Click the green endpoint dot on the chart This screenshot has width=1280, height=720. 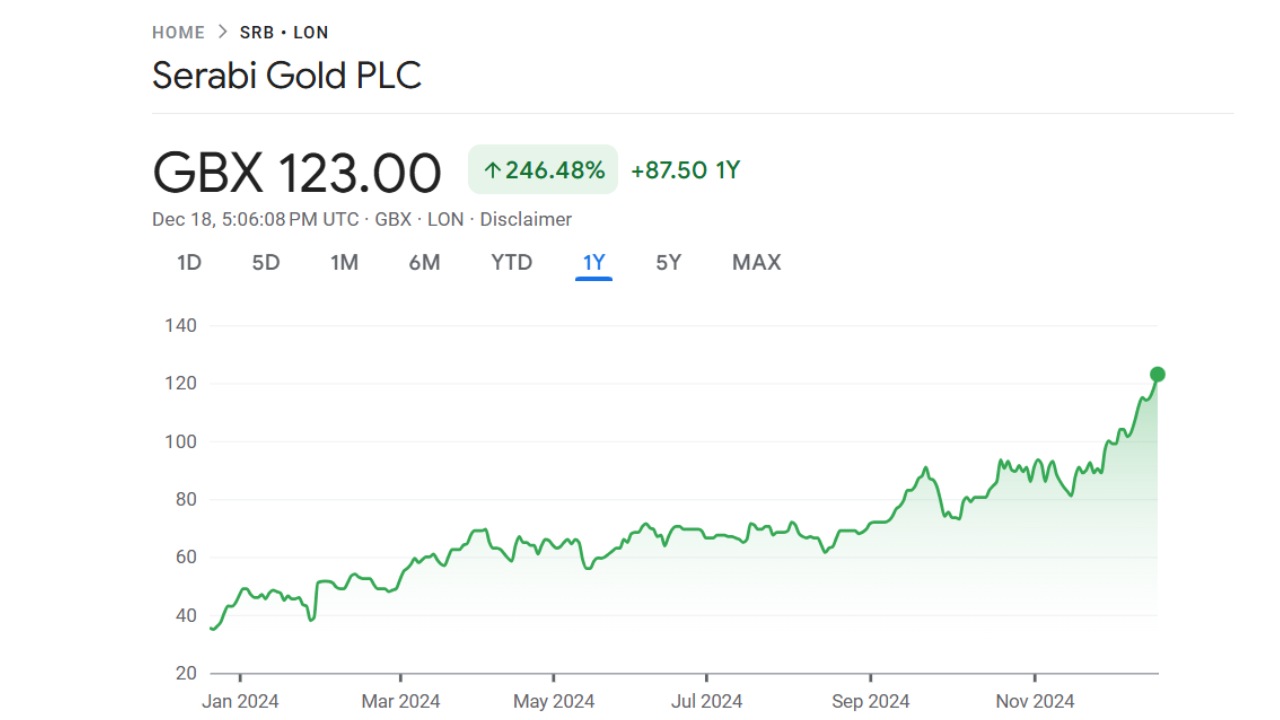click(1158, 375)
